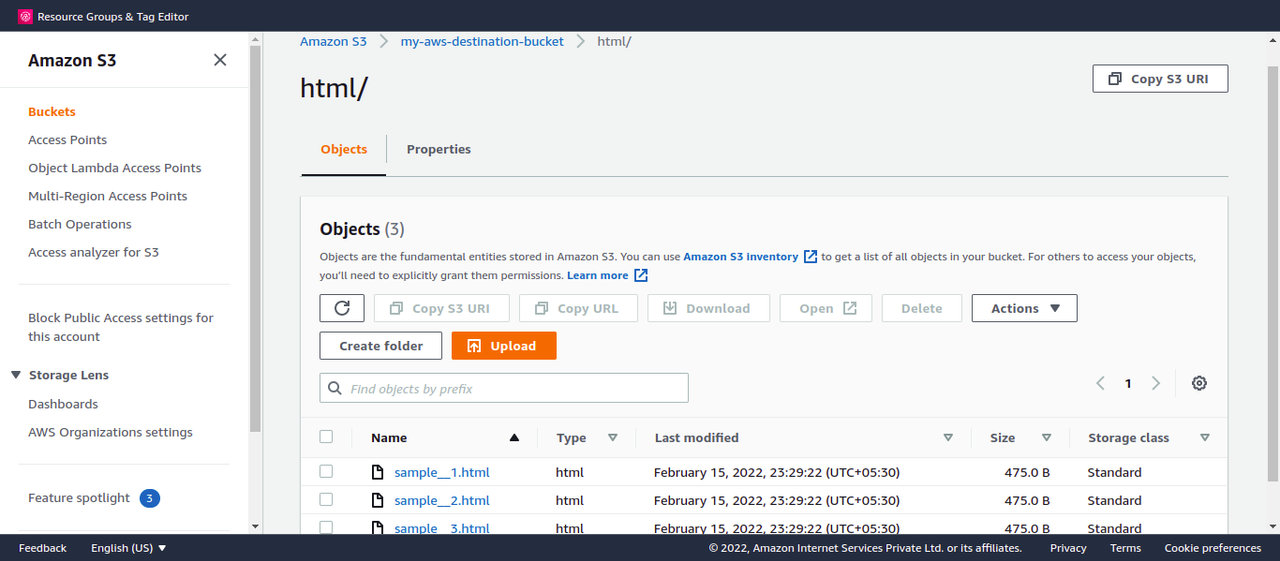Image resolution: width=1280 pixels, height=561 pixels.
Task: Open Multi-Region Access Points
Action: (x=108, y=196)
